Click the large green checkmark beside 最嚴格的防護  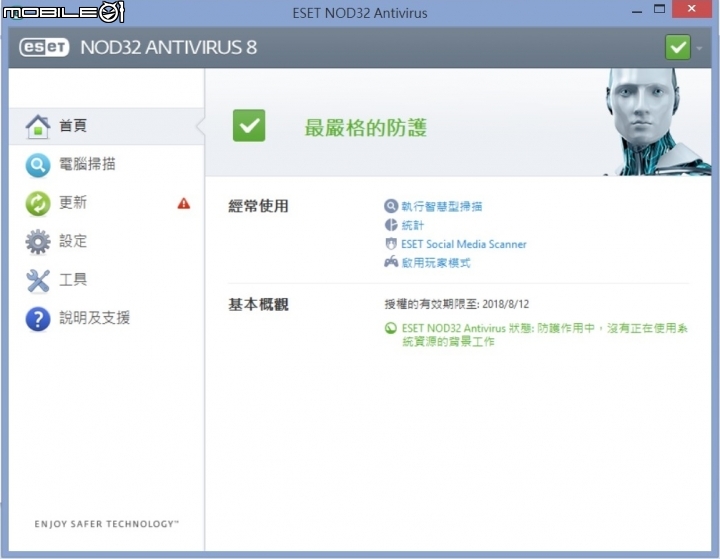point(249,125)
